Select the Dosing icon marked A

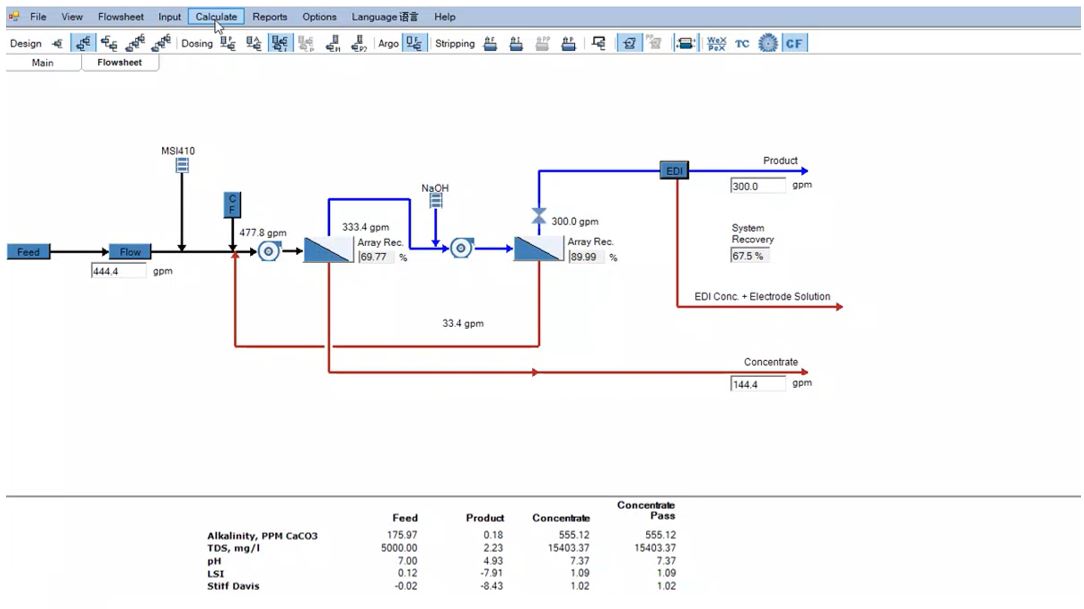[254, 44]
